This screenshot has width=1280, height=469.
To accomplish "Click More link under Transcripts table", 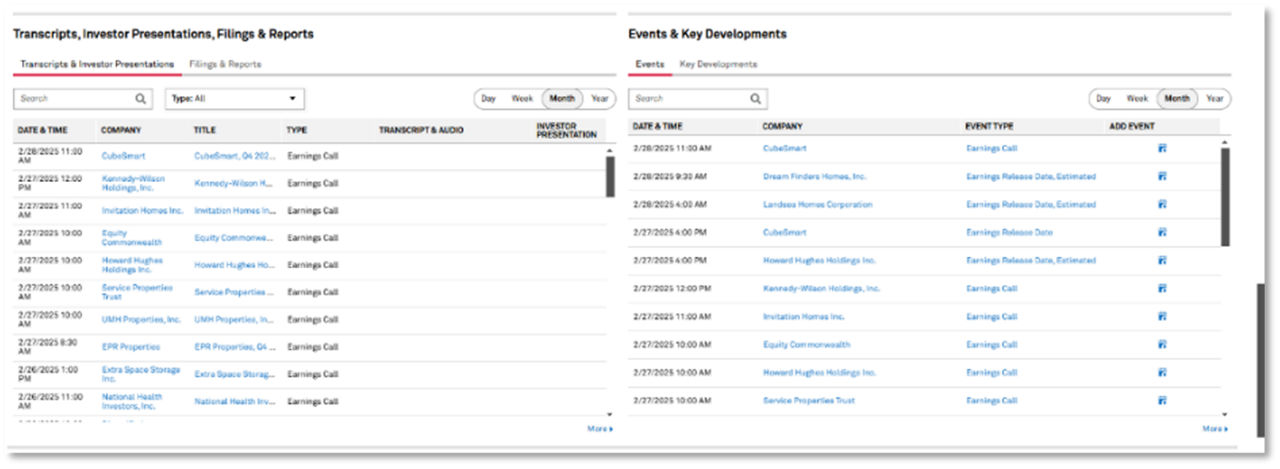I will click(600, 429).
